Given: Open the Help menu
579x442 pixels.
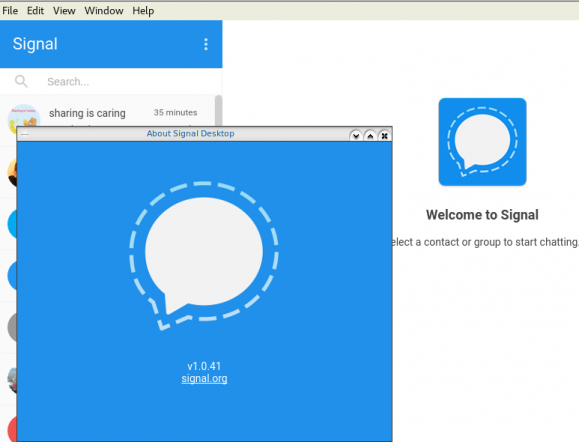Looking at the screenshot, I should tap(143, 11).
